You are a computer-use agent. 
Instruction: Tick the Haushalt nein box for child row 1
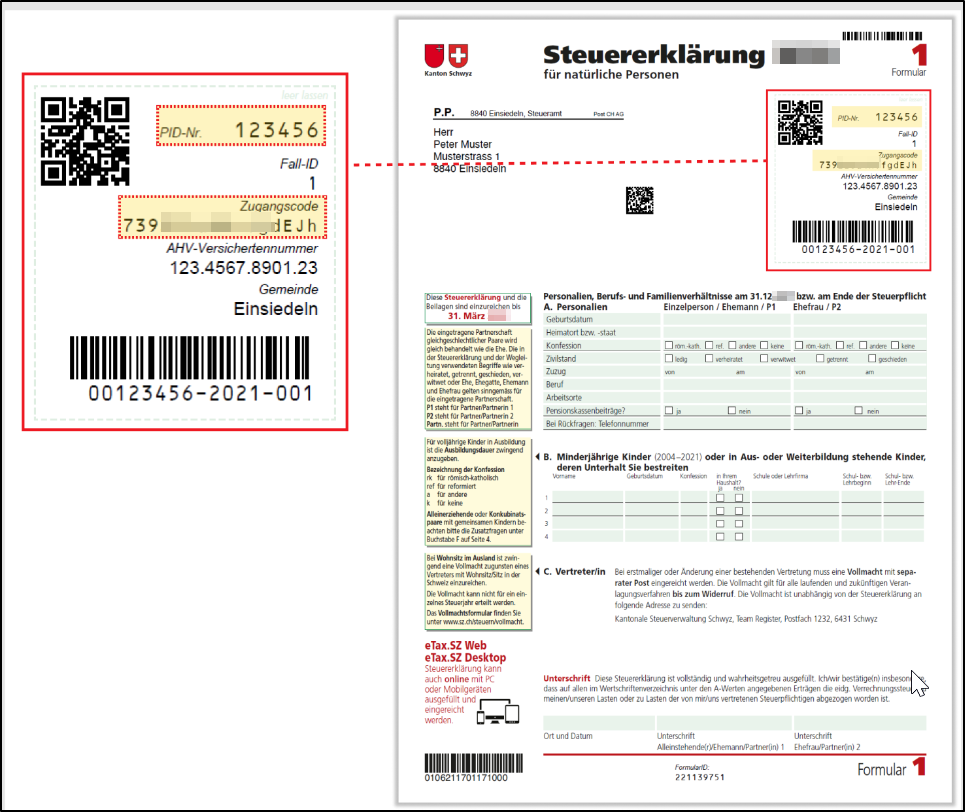[x=739, y=497]
